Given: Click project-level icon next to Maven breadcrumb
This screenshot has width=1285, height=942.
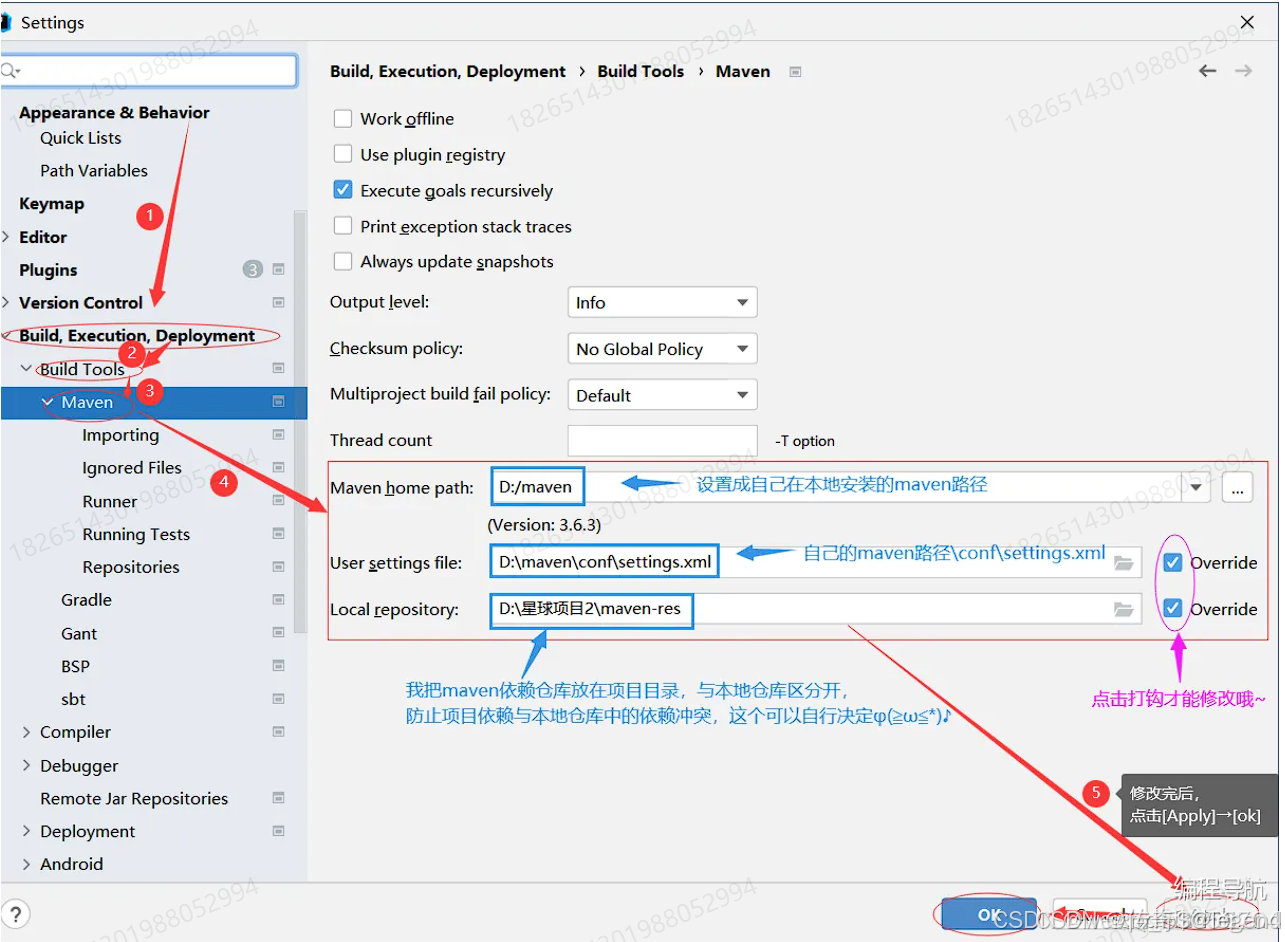Looking at the screenshot, I should coord(795,72).
